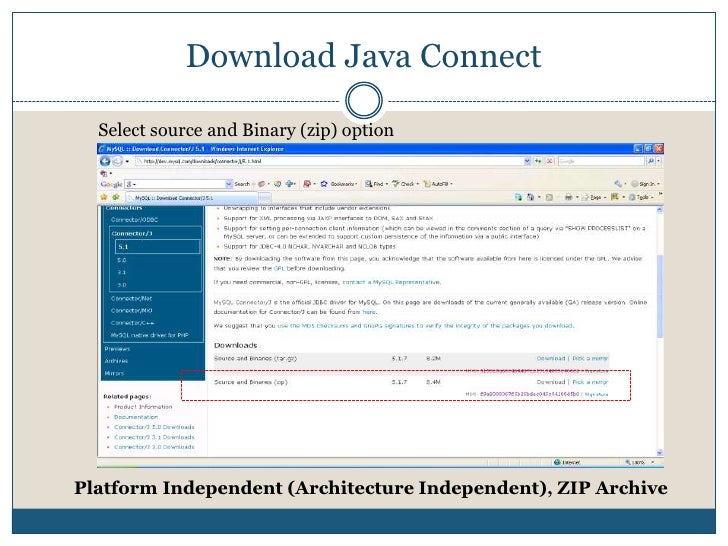This screenshot has height=546, width=728.
Task: Open the Find menu on Google toolbar
Action: coord(376,184)
